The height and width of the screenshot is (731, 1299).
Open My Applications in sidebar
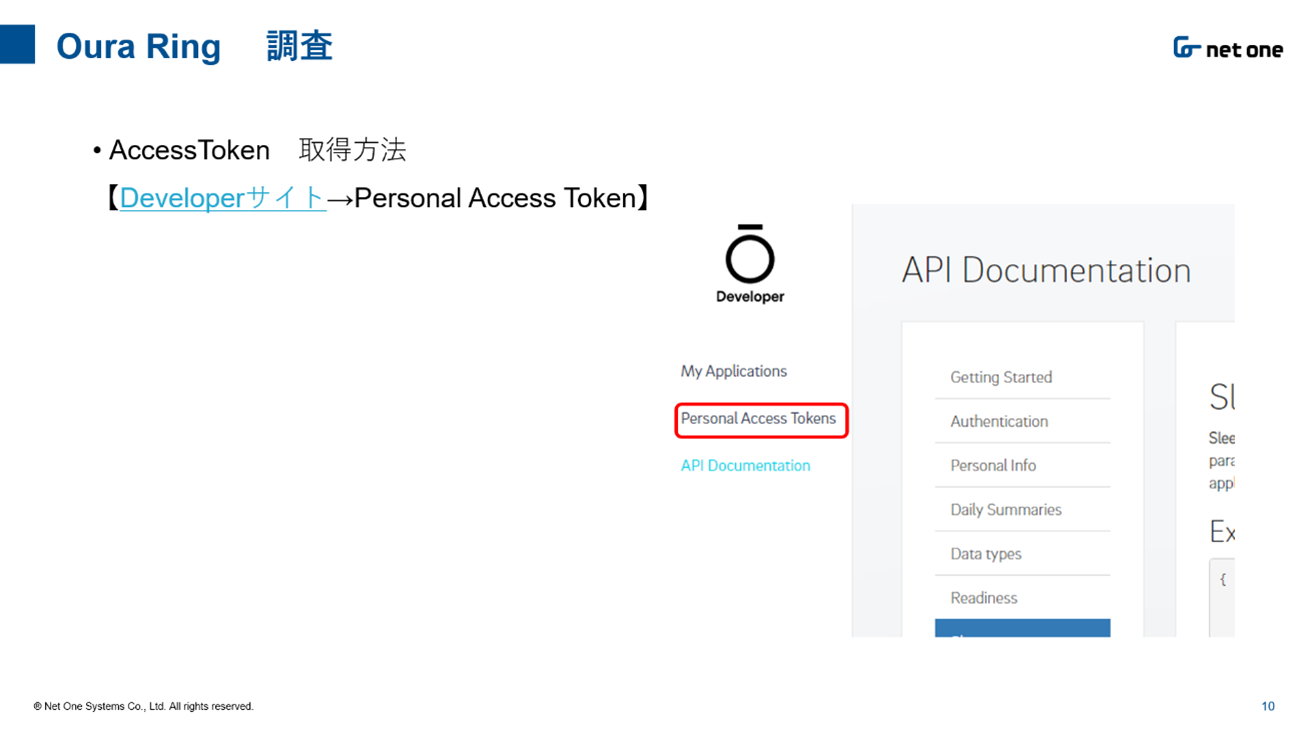click(x=734, y=371)
